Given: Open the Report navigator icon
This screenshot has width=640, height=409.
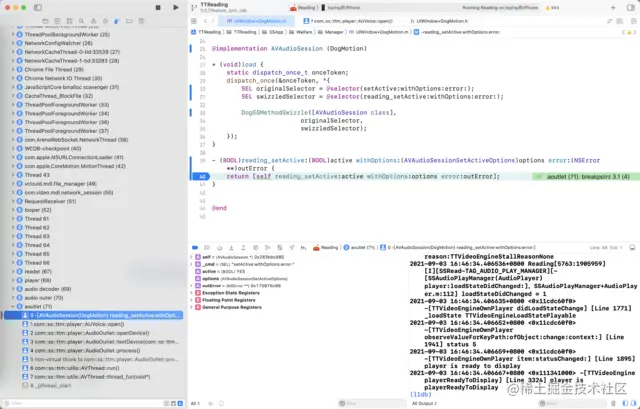Looking at the screenshot, I should (141, 21).
